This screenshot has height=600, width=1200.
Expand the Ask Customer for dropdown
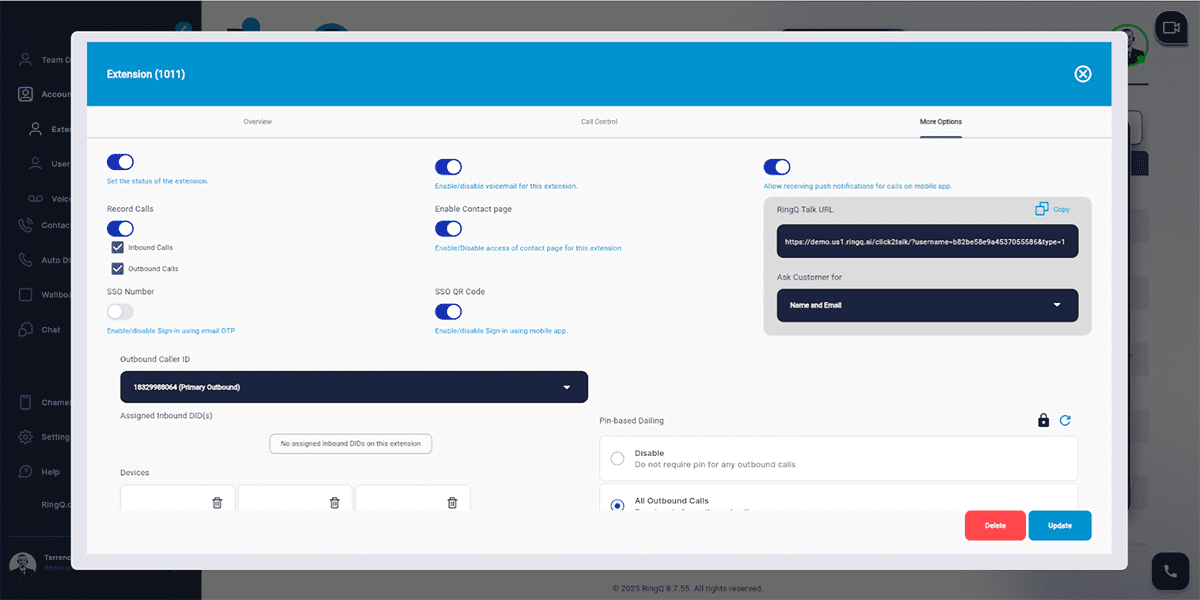(x=927, y=305)
